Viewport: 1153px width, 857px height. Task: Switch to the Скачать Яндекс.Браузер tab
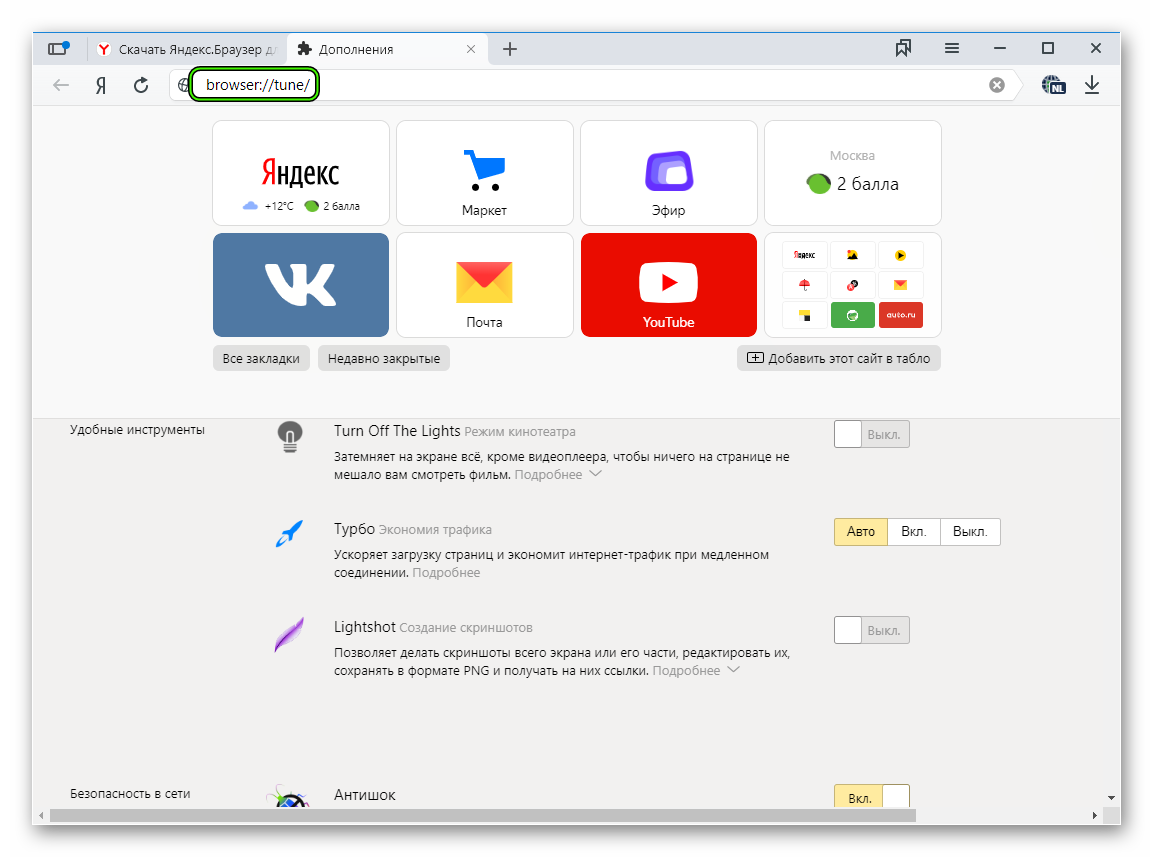pos(188,49)
